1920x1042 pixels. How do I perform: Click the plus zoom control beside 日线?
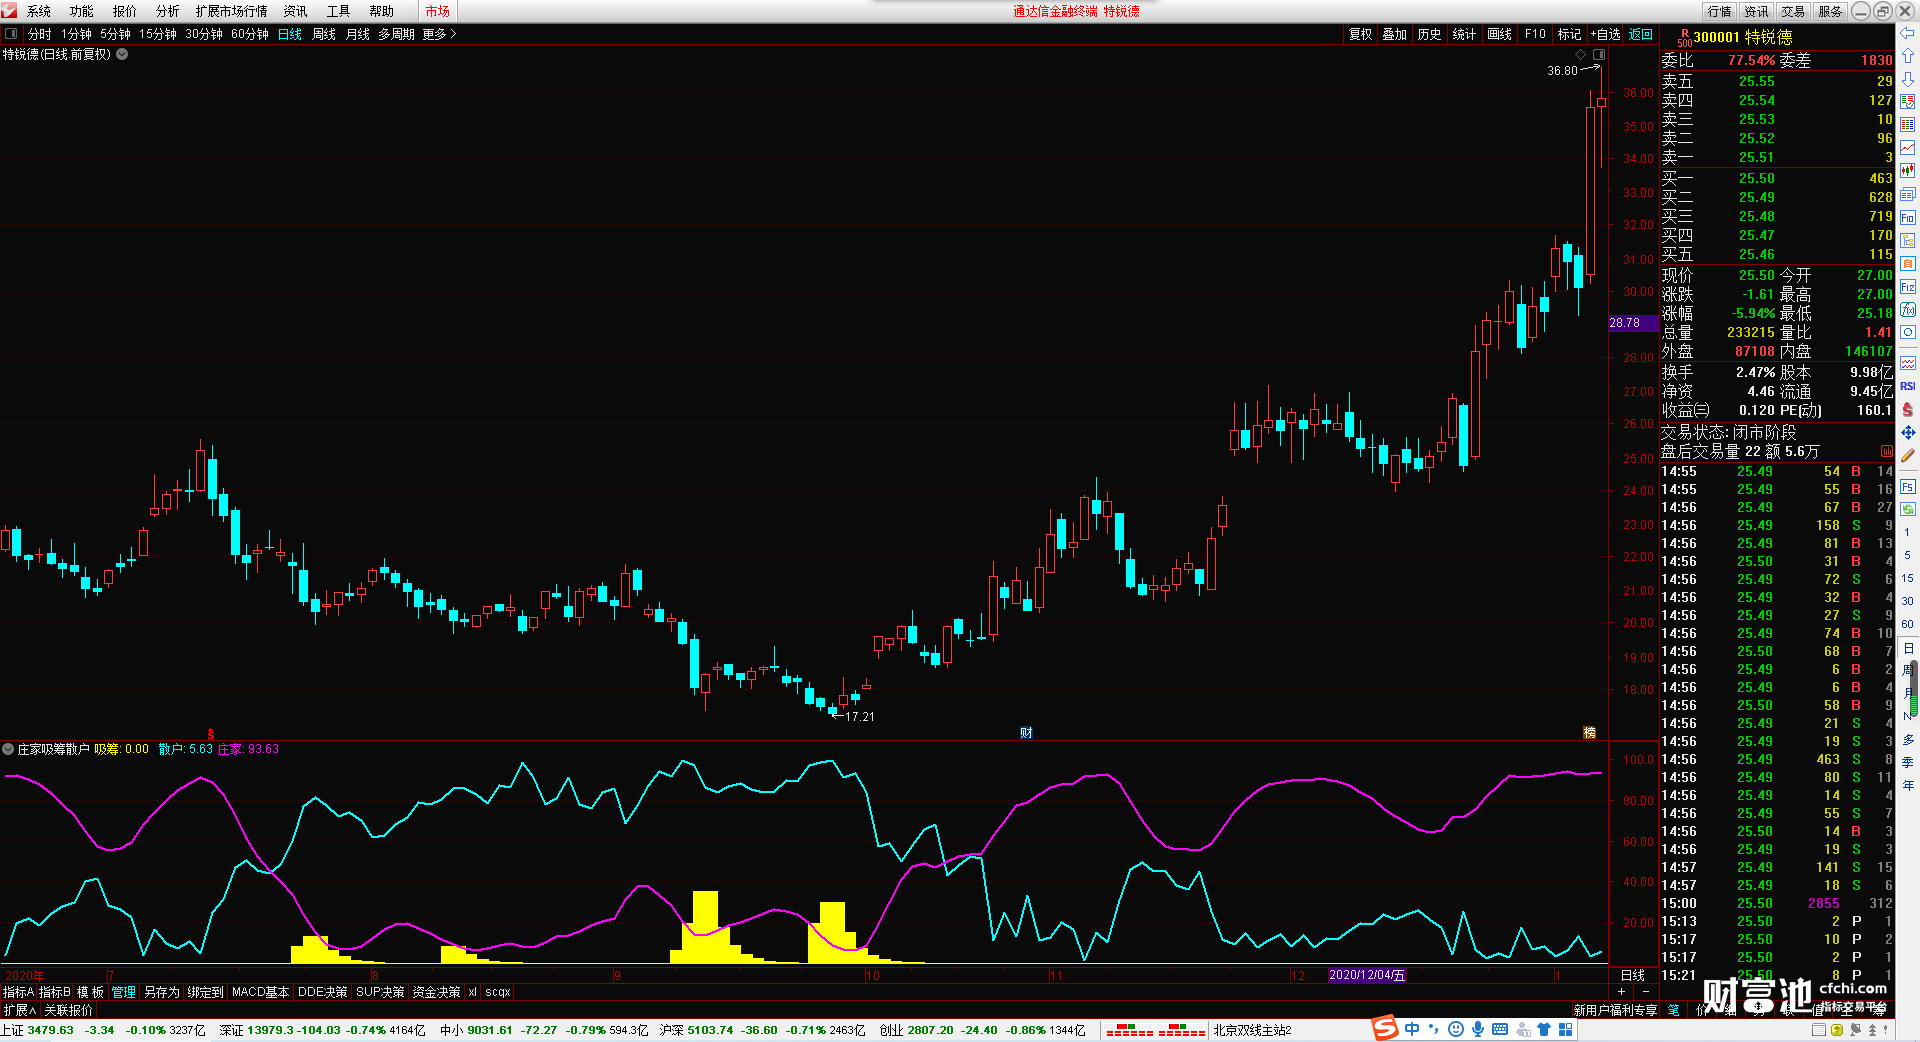1621,992
